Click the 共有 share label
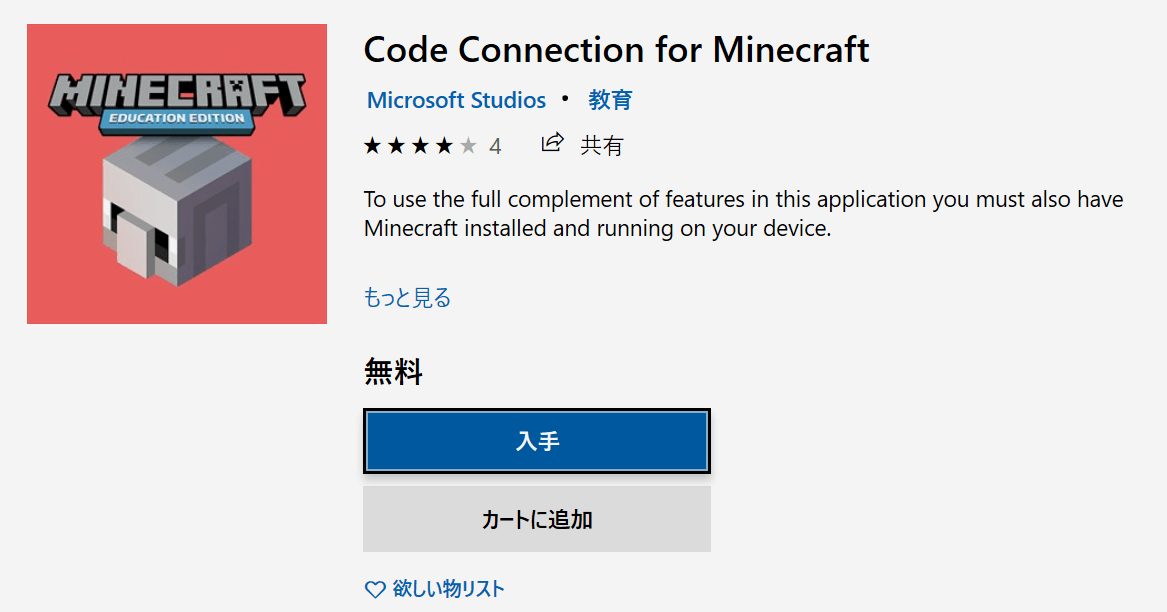The image size is (1167, 612). (601, 146)
